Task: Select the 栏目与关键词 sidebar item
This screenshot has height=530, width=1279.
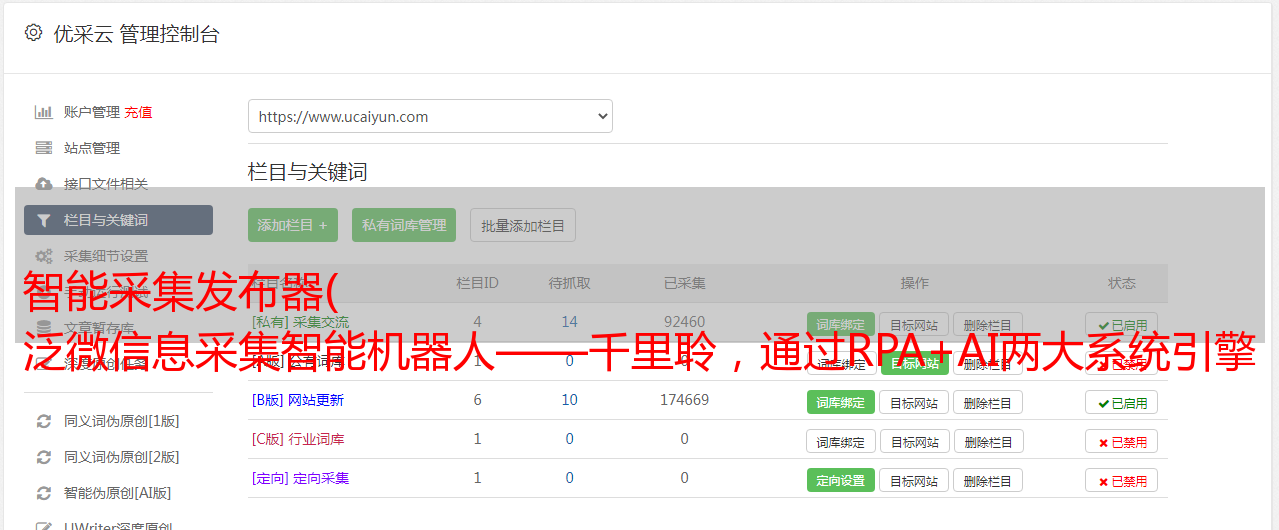Action: pos(118,220)
